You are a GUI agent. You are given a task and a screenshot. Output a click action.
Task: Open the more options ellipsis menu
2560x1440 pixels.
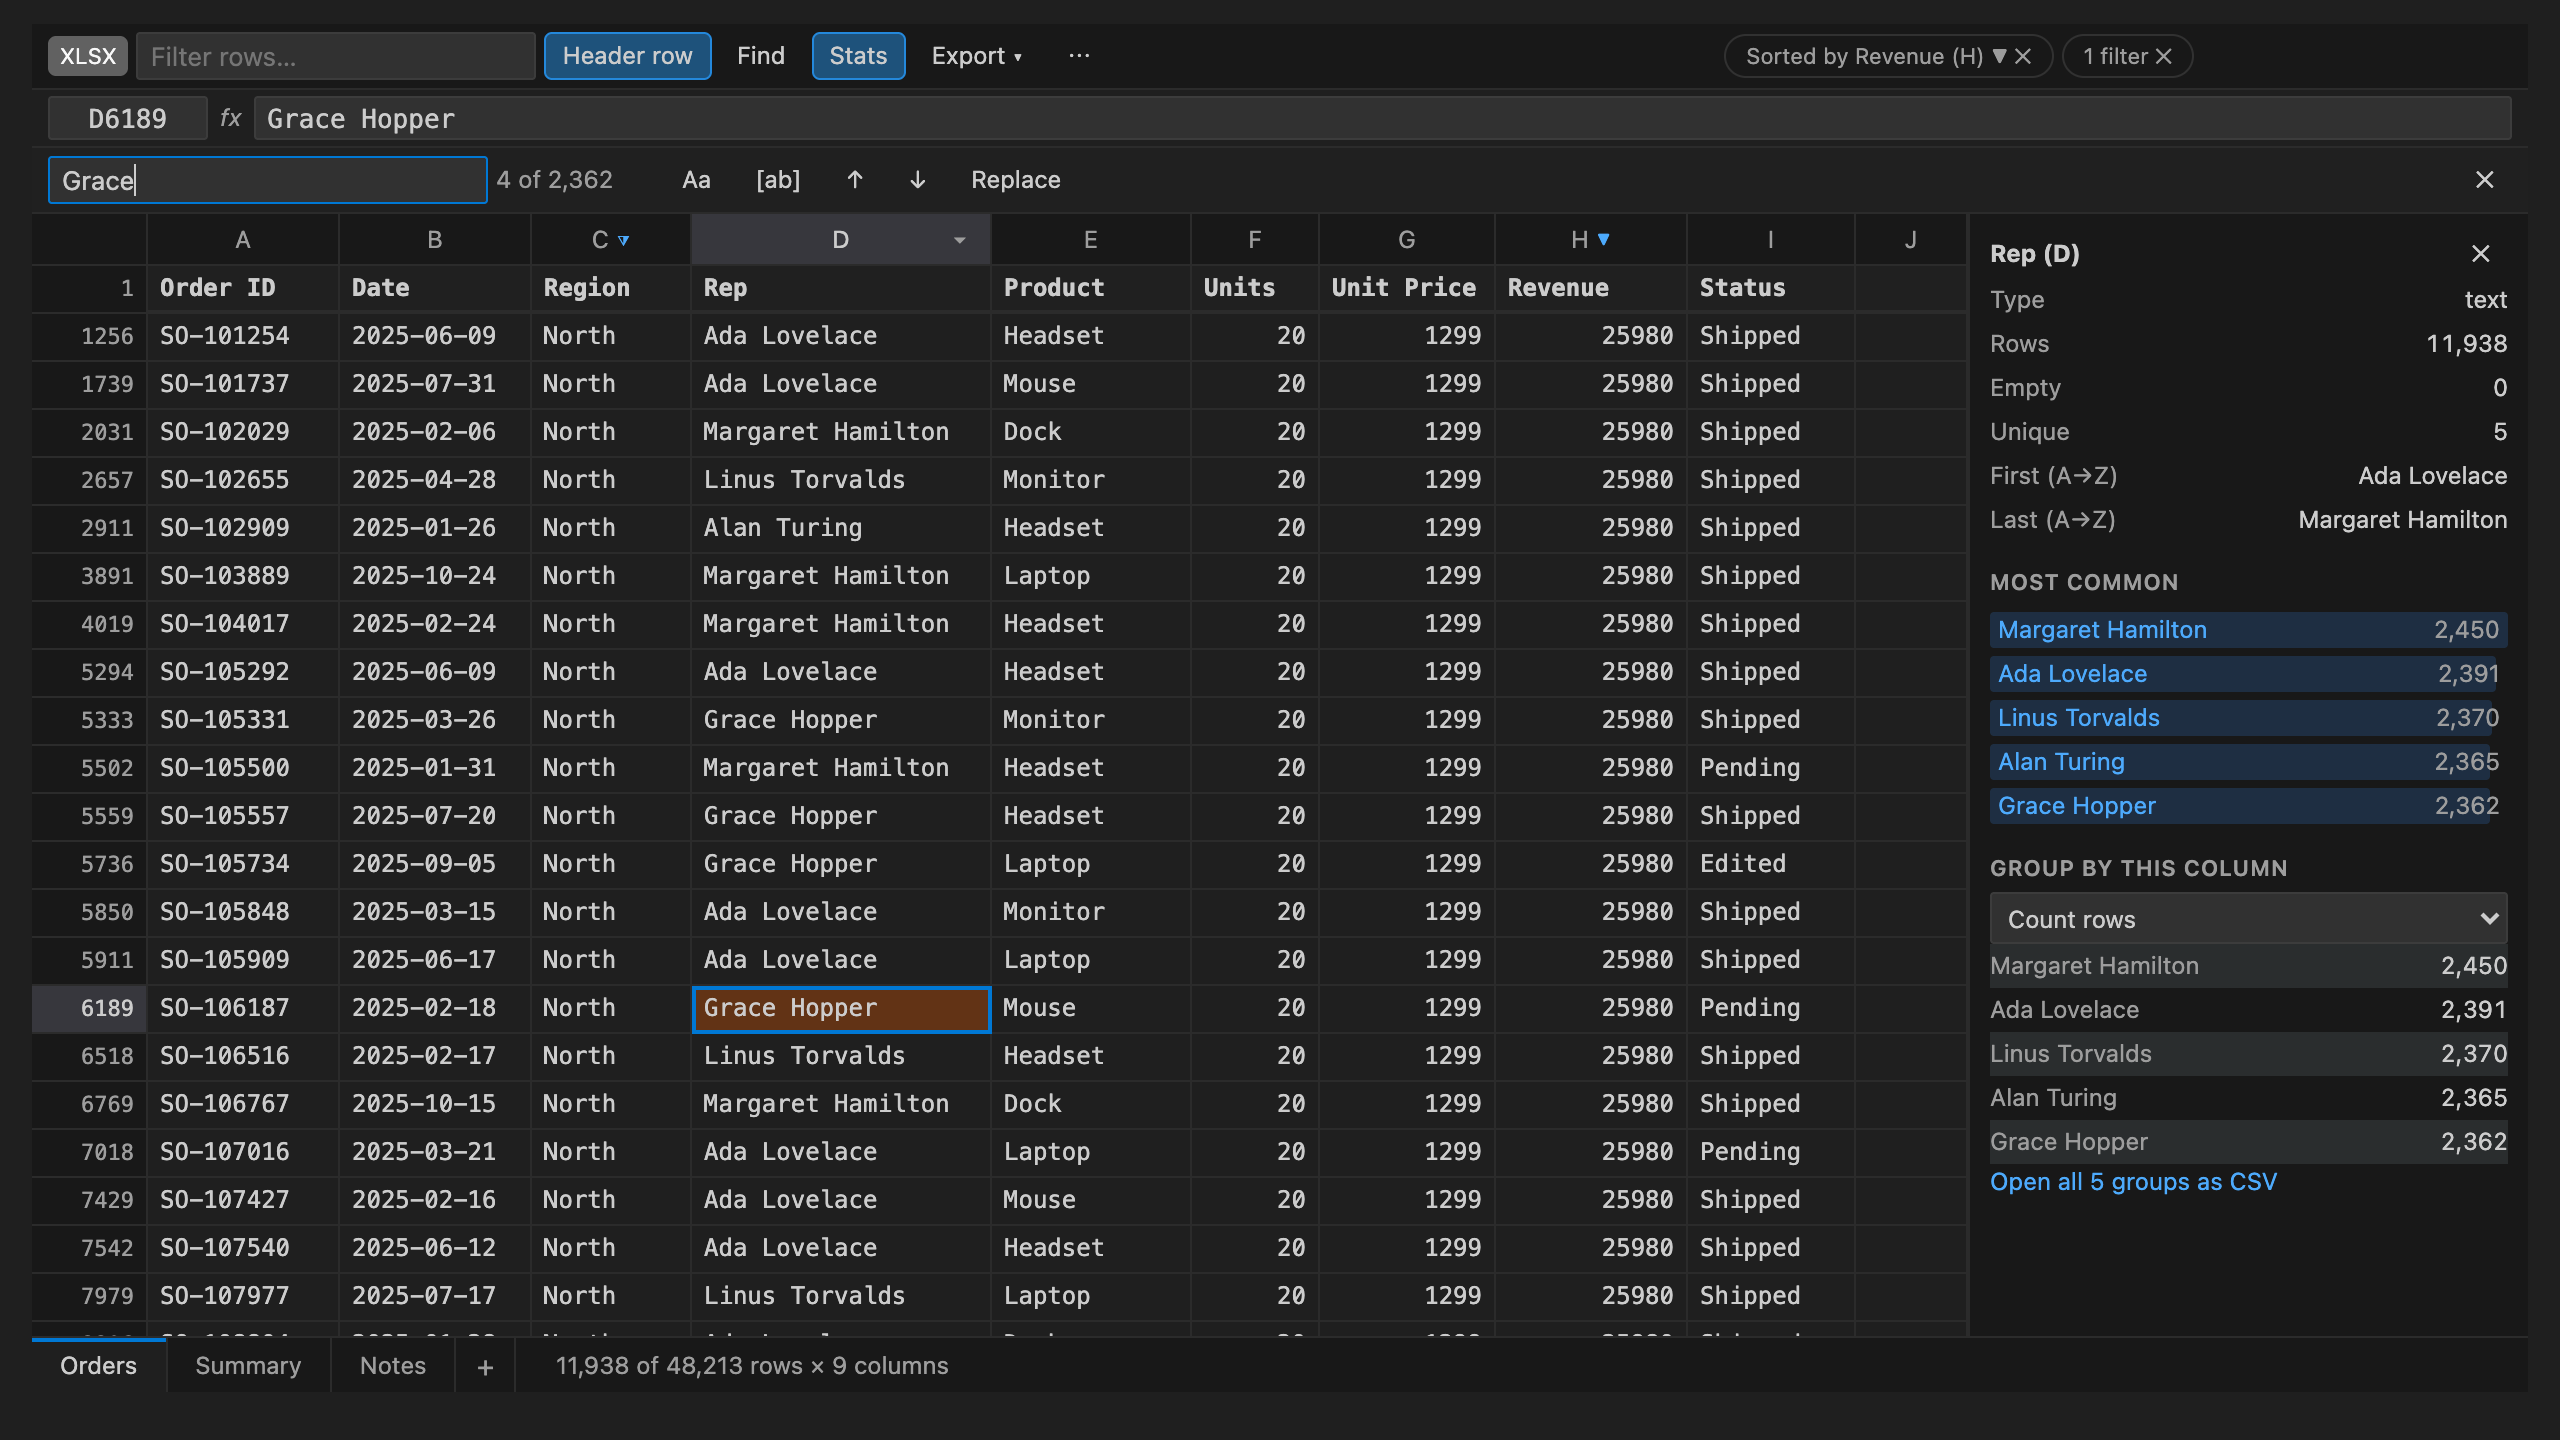pos(1079,56)
